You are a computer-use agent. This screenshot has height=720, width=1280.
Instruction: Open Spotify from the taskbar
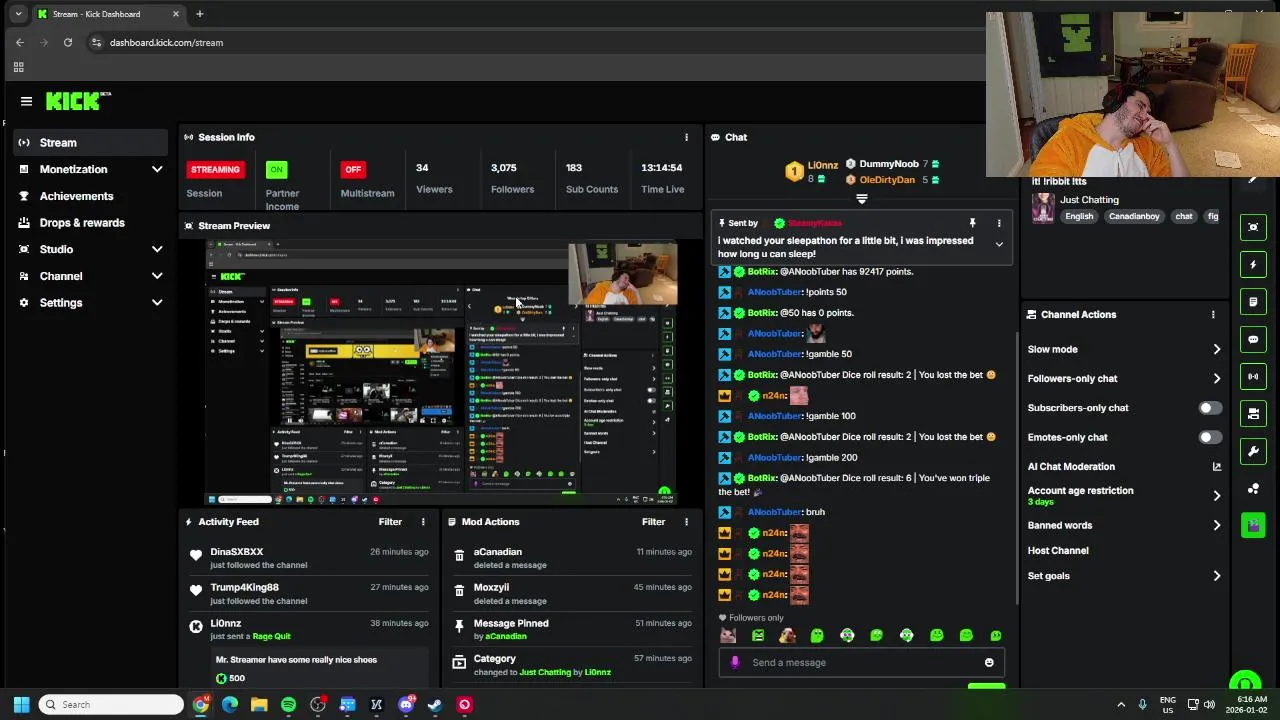pyautogui.click(x=288, y=705)
